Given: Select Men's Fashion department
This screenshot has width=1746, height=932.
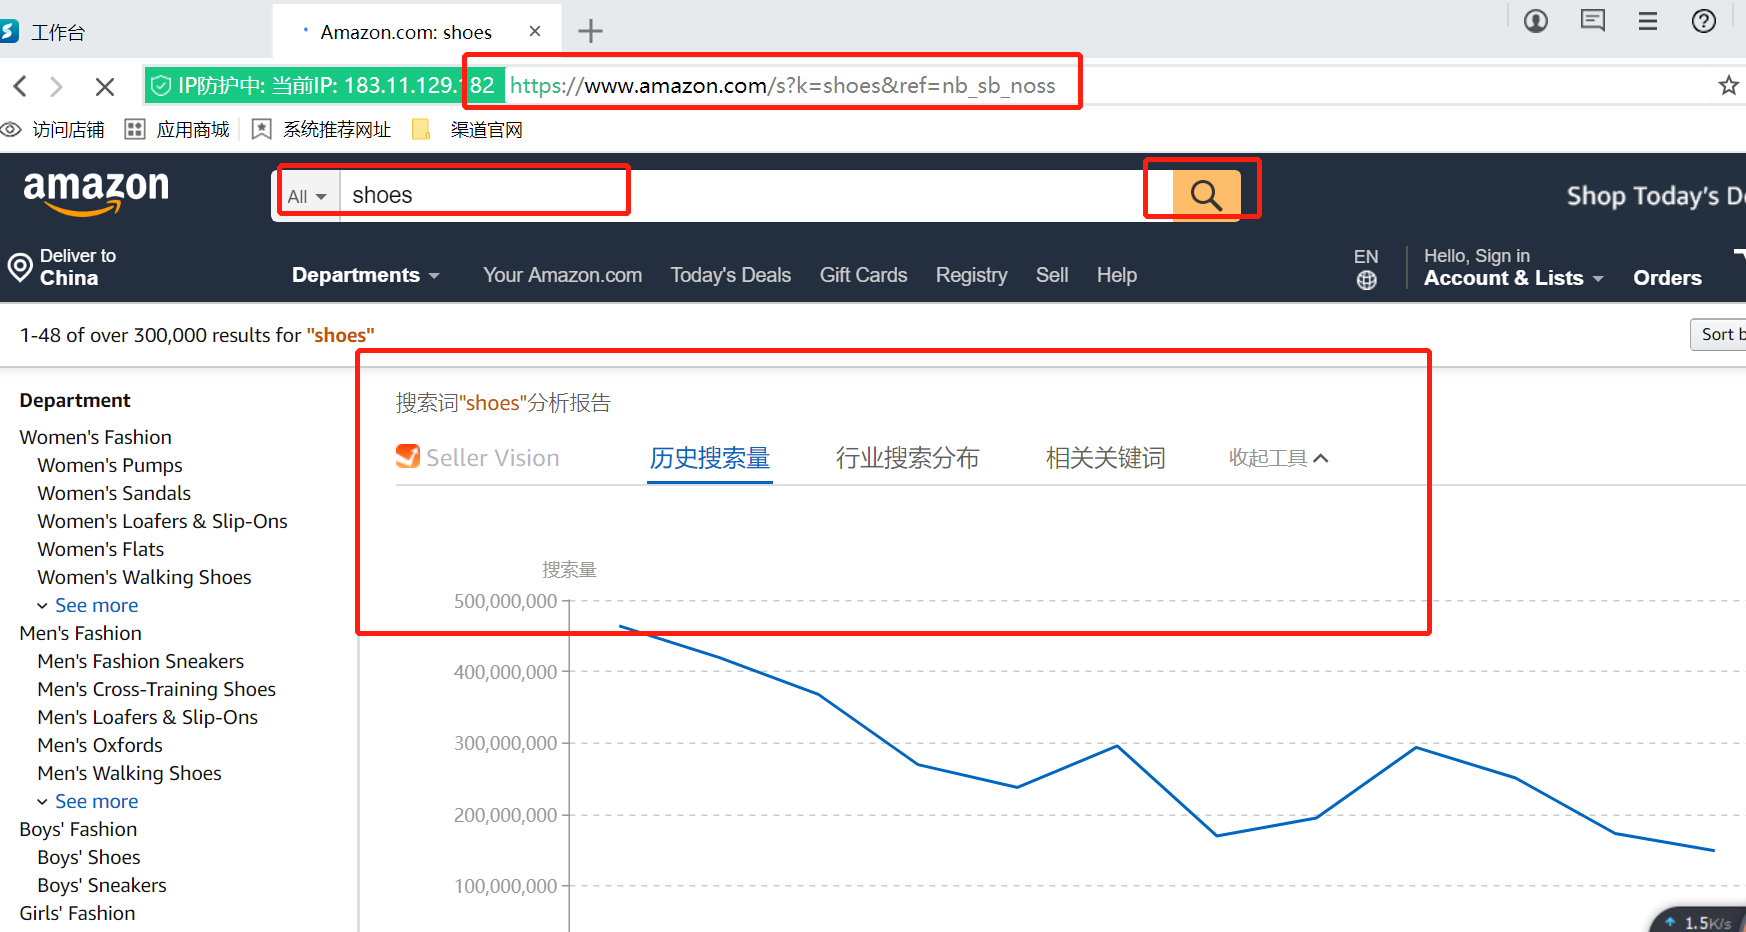Looking at the screenshot, I should 80,633.
